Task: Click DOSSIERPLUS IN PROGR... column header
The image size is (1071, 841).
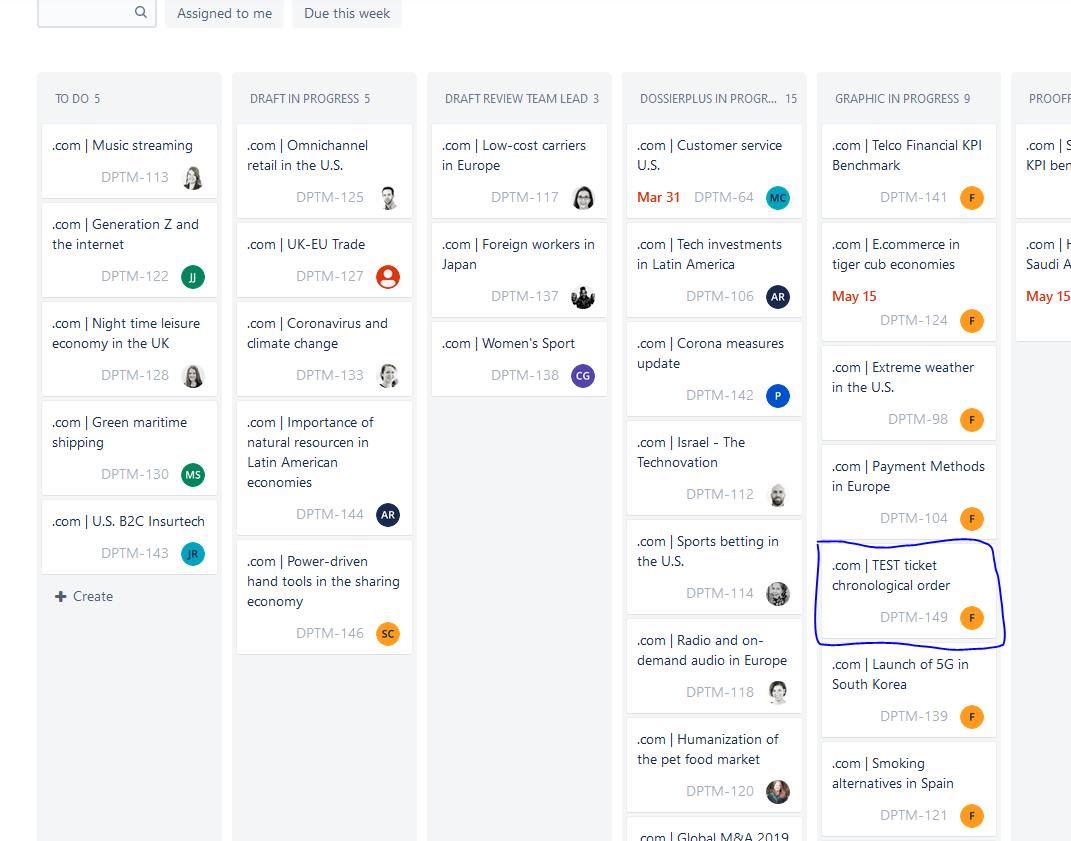Action: tap(718, 98)
